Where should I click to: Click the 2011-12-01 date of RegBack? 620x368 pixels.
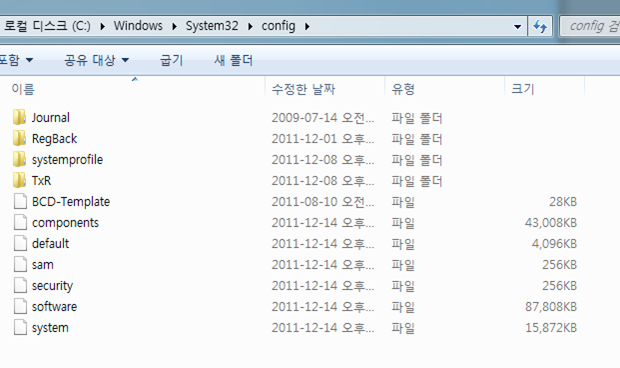323,139
